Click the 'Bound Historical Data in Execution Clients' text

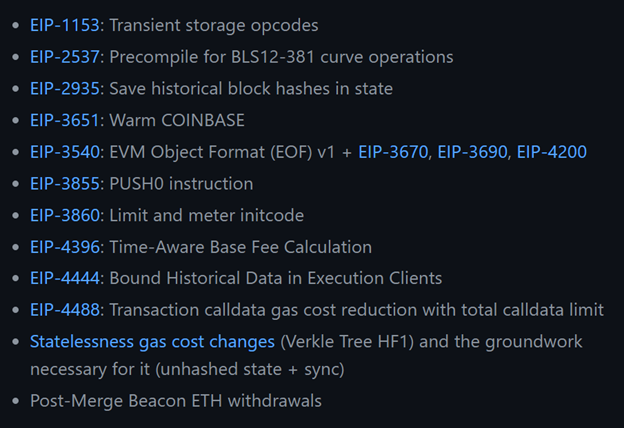coord(275,278)
